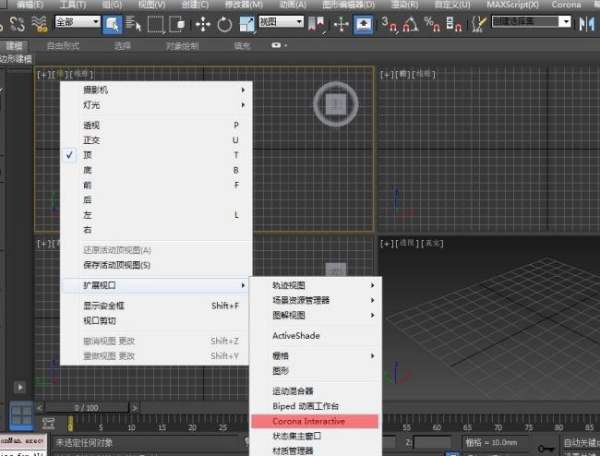Select 视口剪切 in the menu
The width and height of the screenshot is (600, 456).
pos(157,321)
